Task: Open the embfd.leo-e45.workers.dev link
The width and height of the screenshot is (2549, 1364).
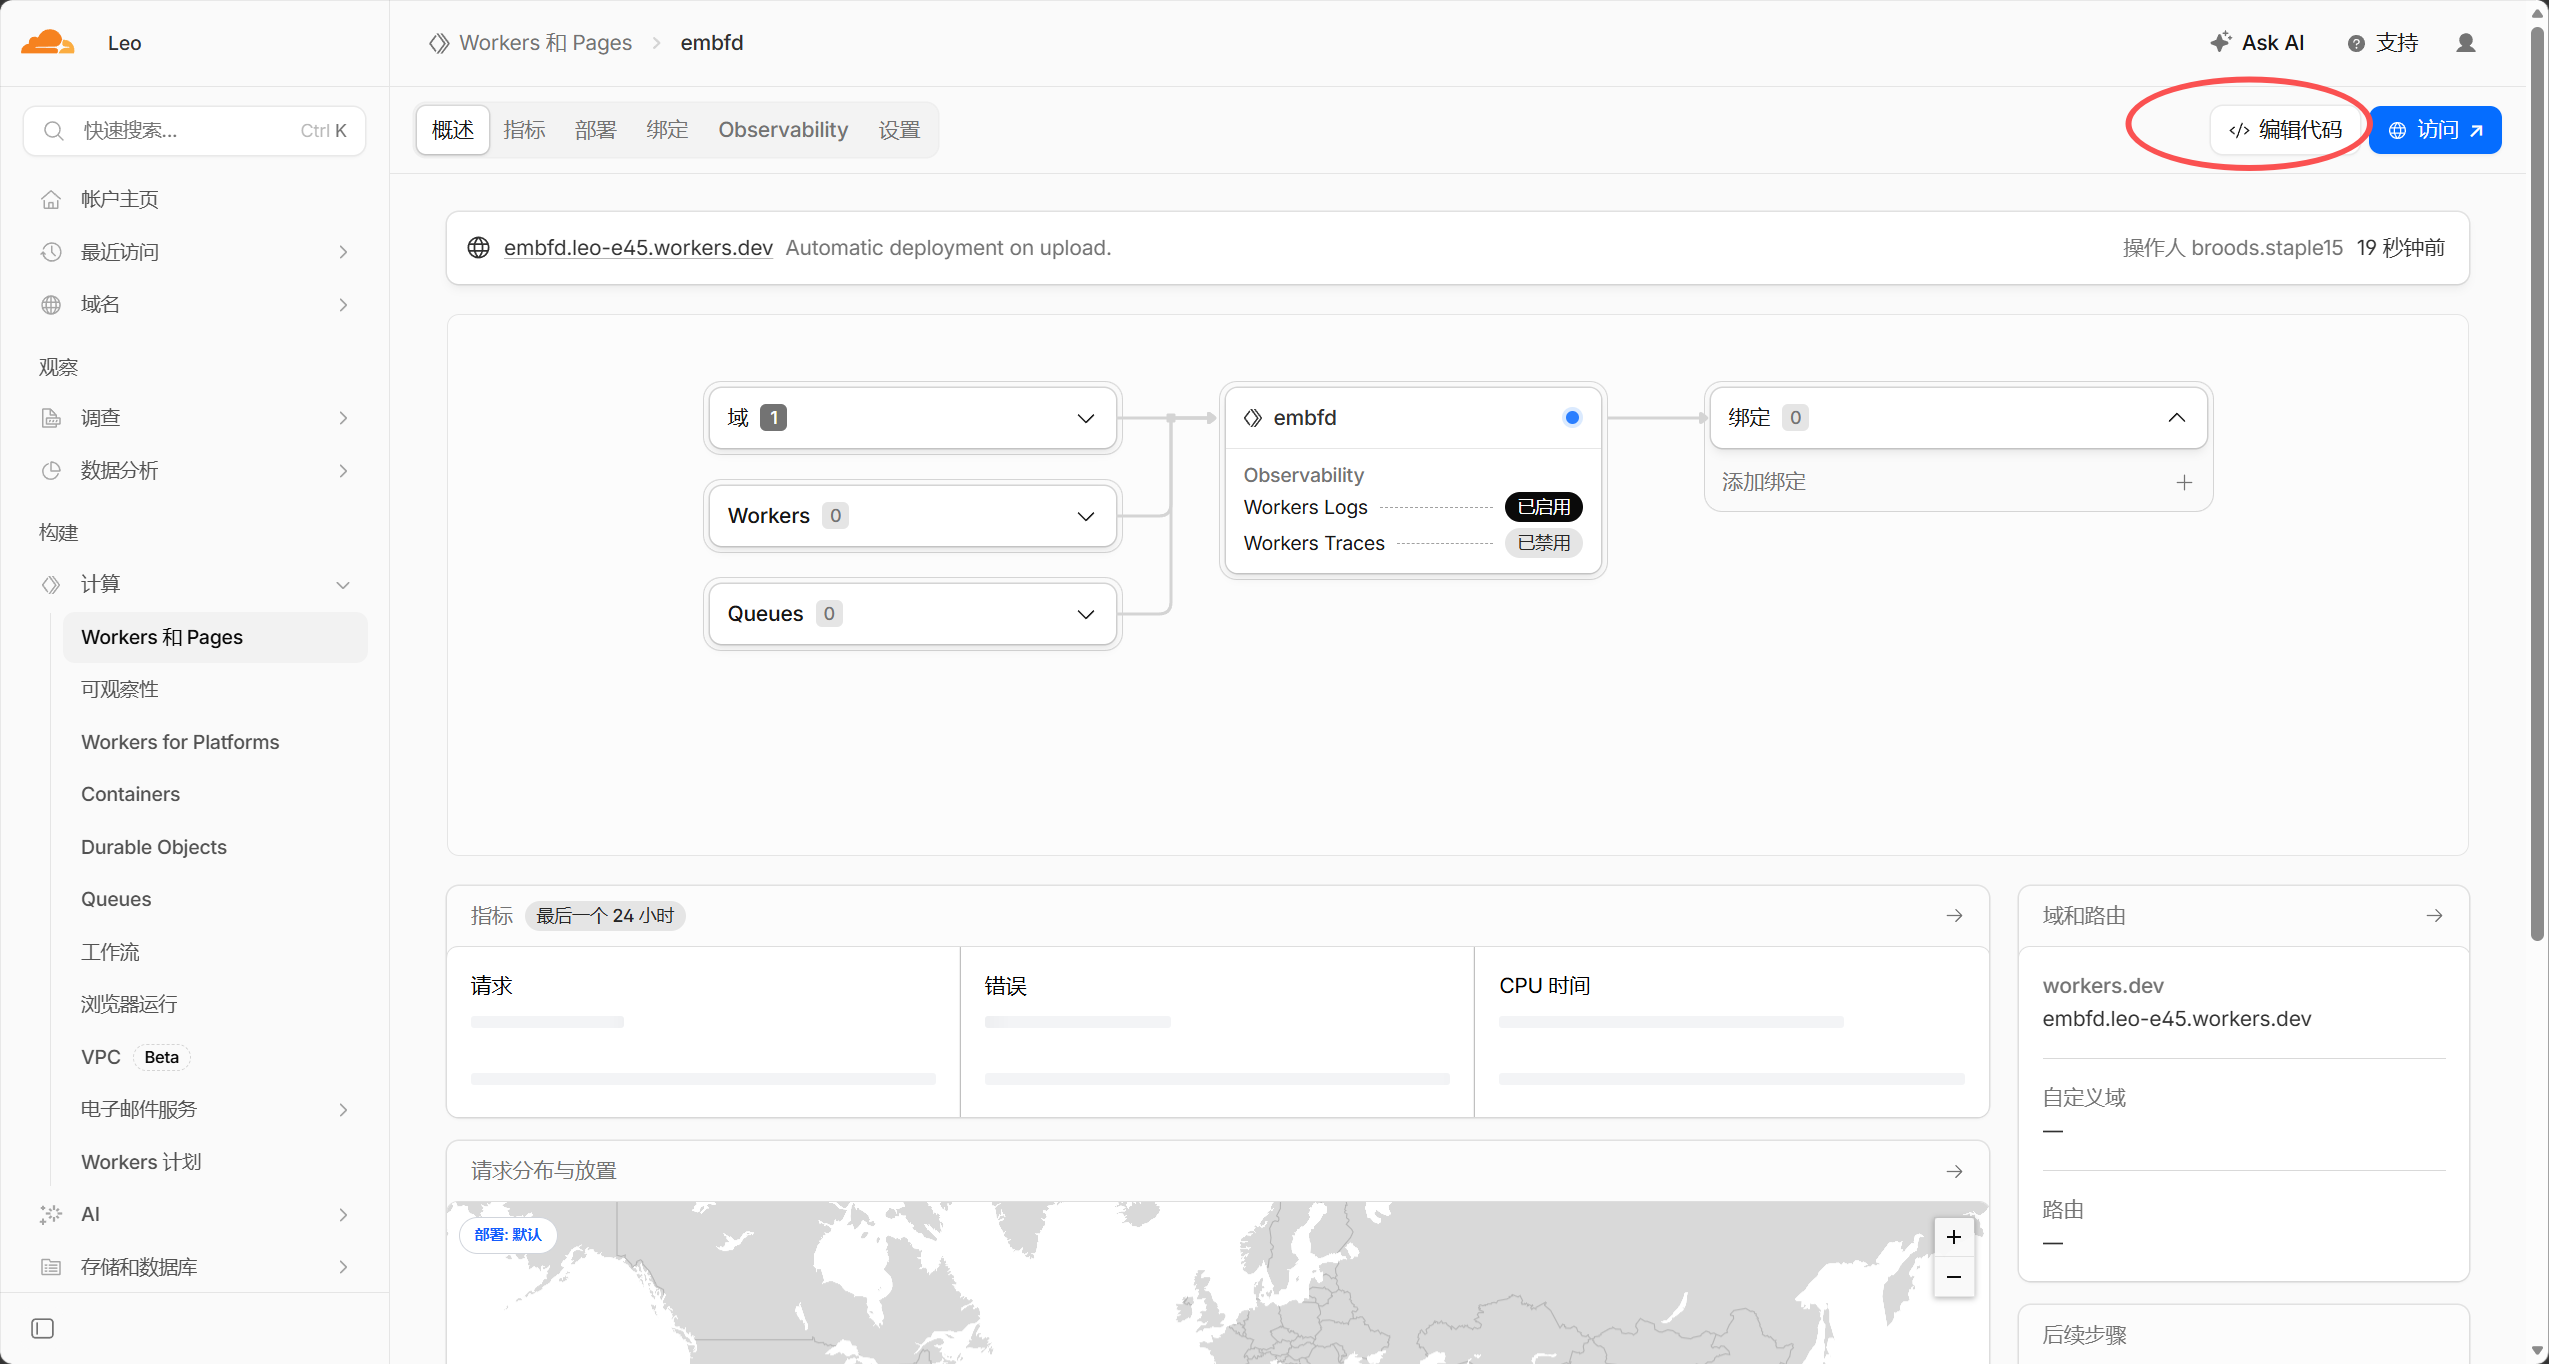Action: point(638,248)
